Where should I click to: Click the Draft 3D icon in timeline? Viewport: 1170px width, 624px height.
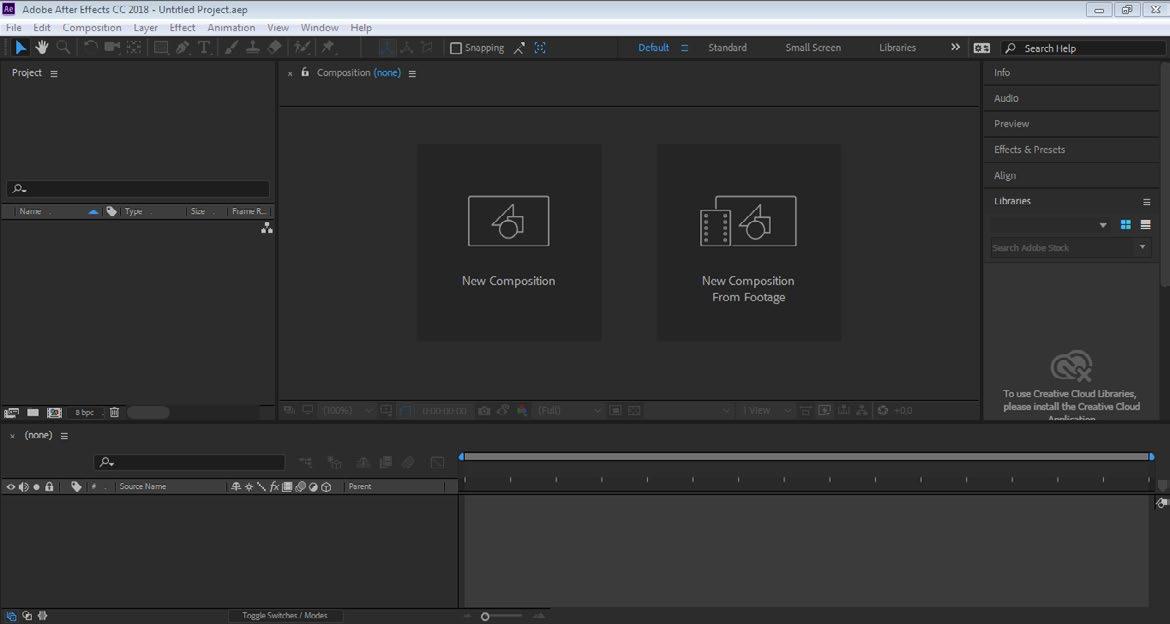(335, 463)
